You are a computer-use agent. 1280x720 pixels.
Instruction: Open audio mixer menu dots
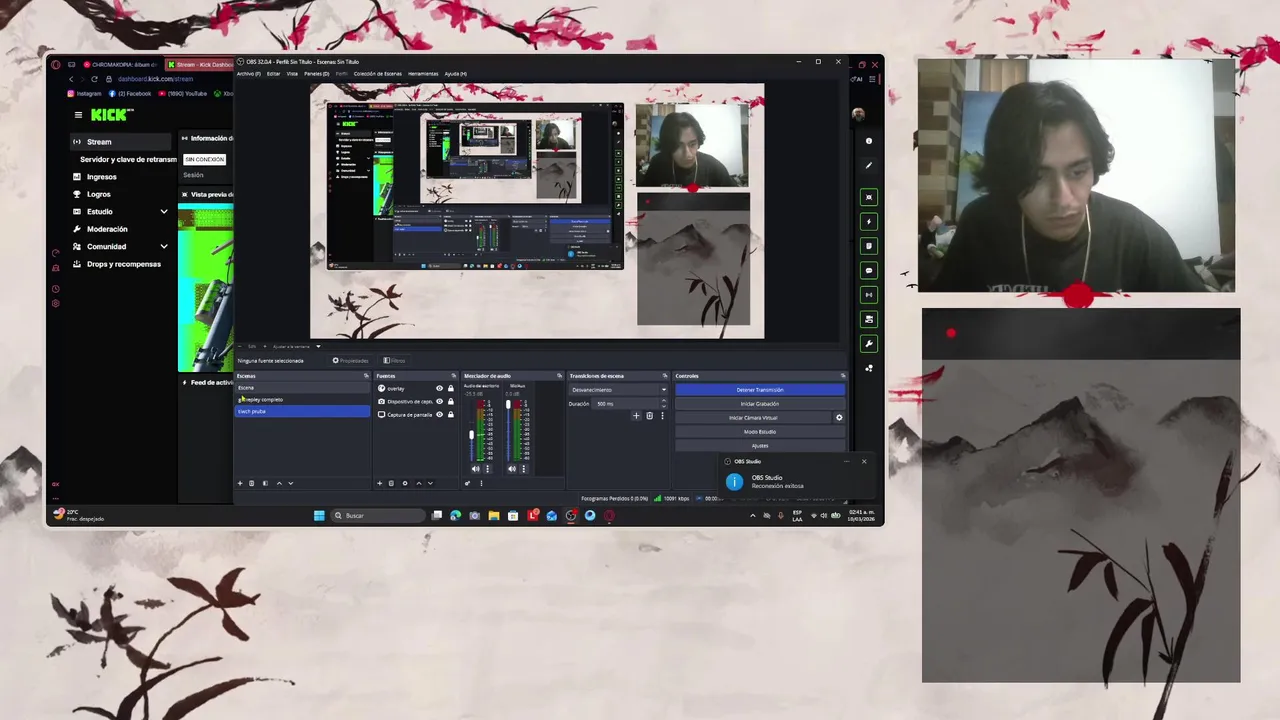pos(481,483)
